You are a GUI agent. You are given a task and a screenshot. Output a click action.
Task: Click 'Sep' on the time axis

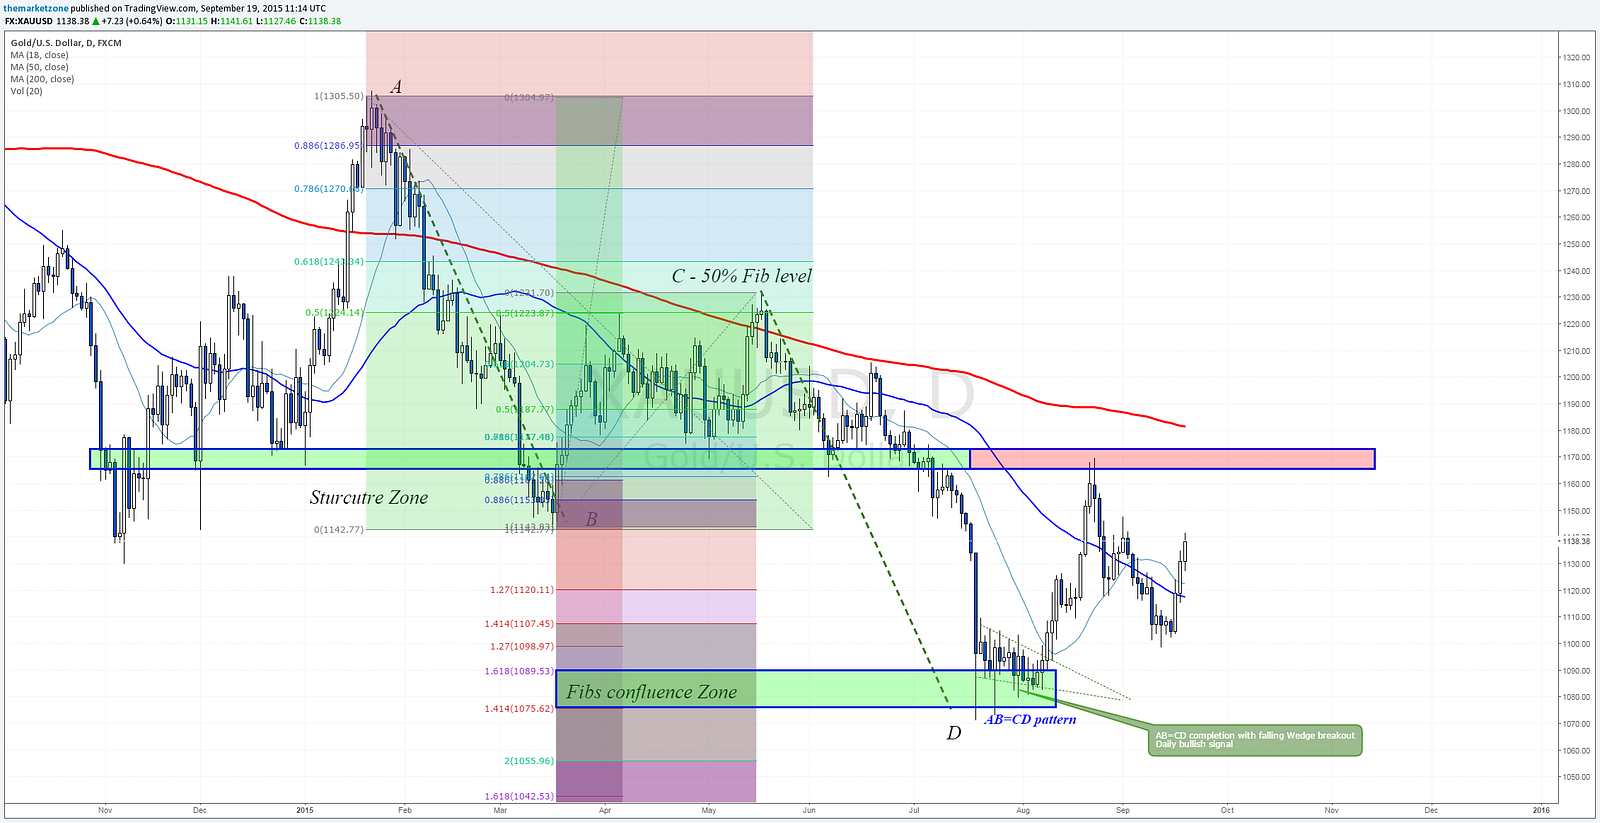[1123, 810]
